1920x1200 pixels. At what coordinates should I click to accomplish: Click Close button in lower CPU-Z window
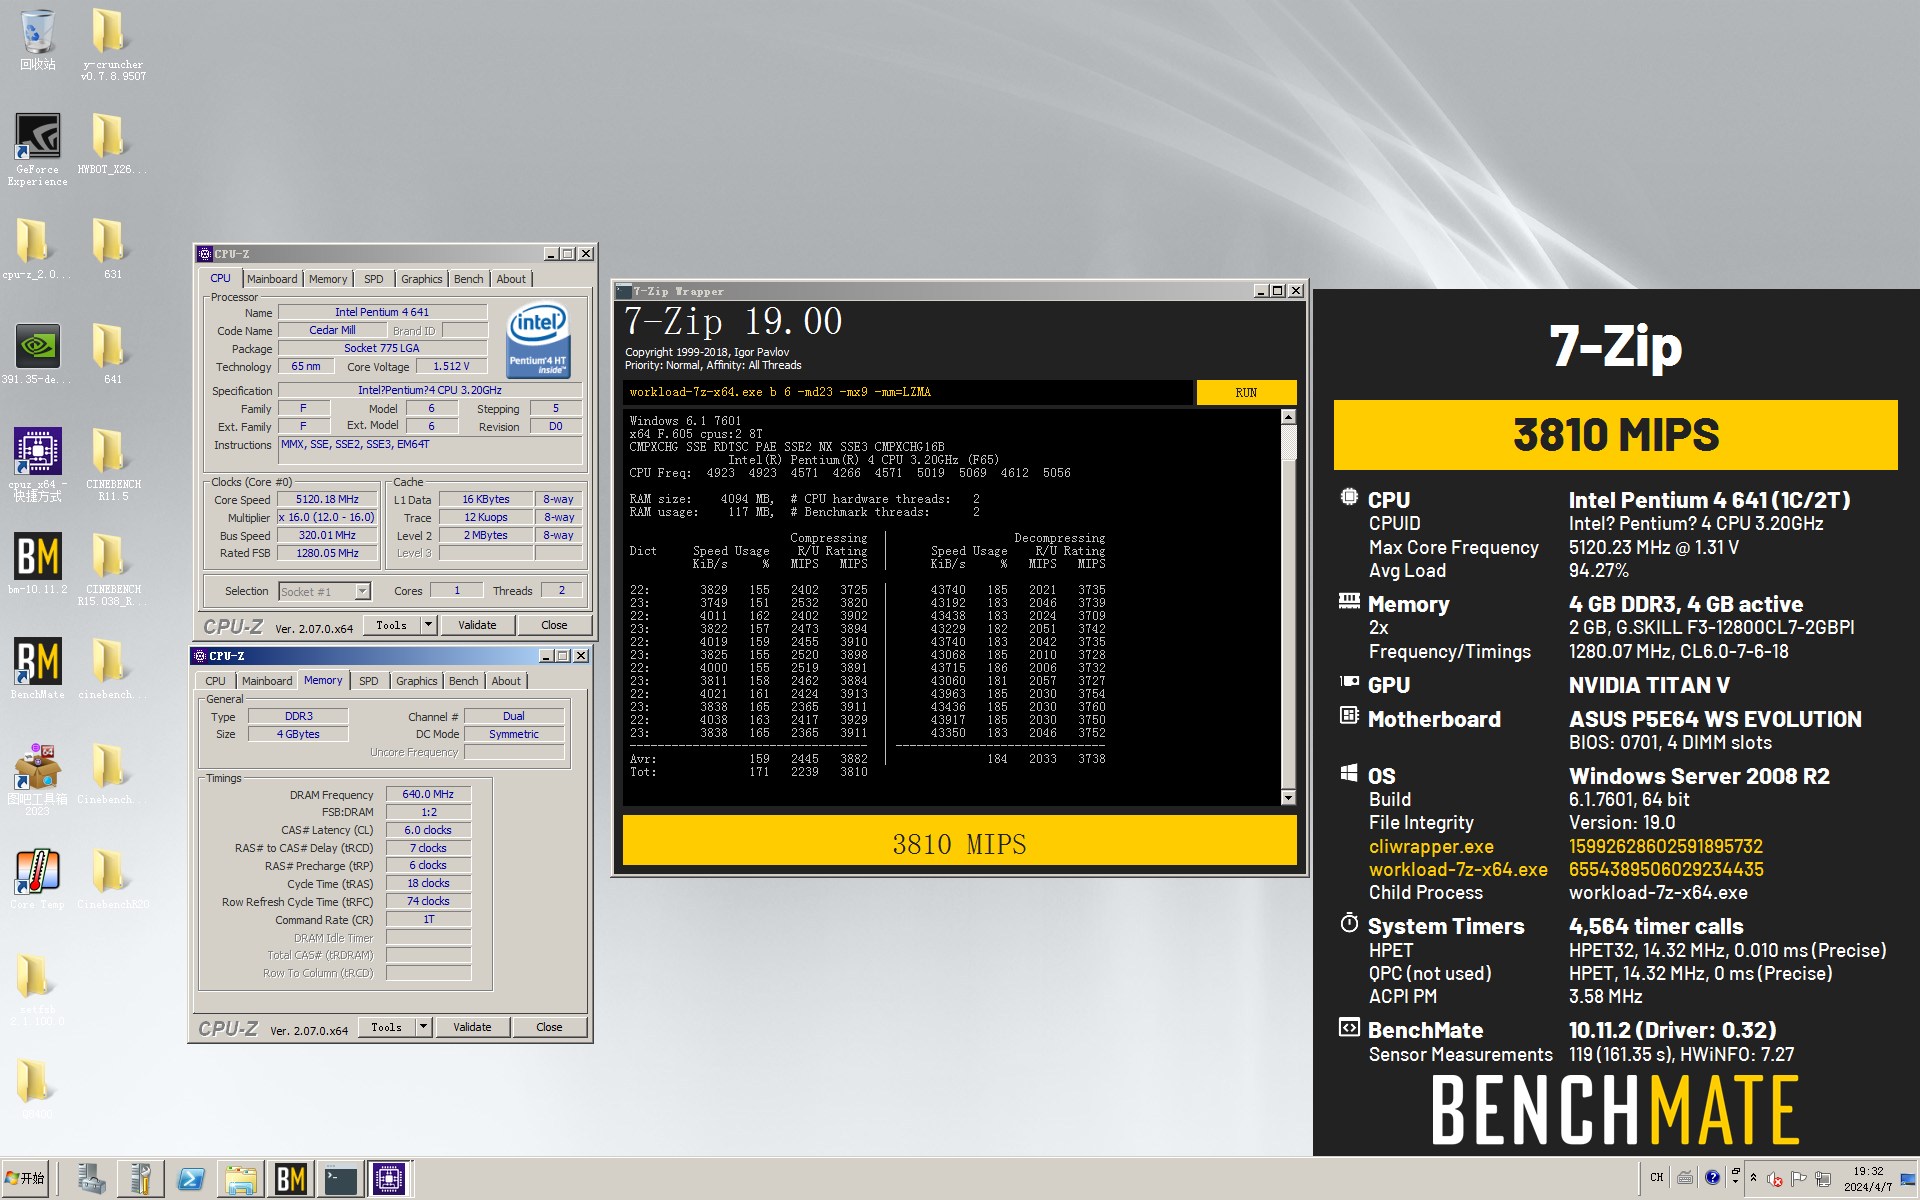point(549,1027)
